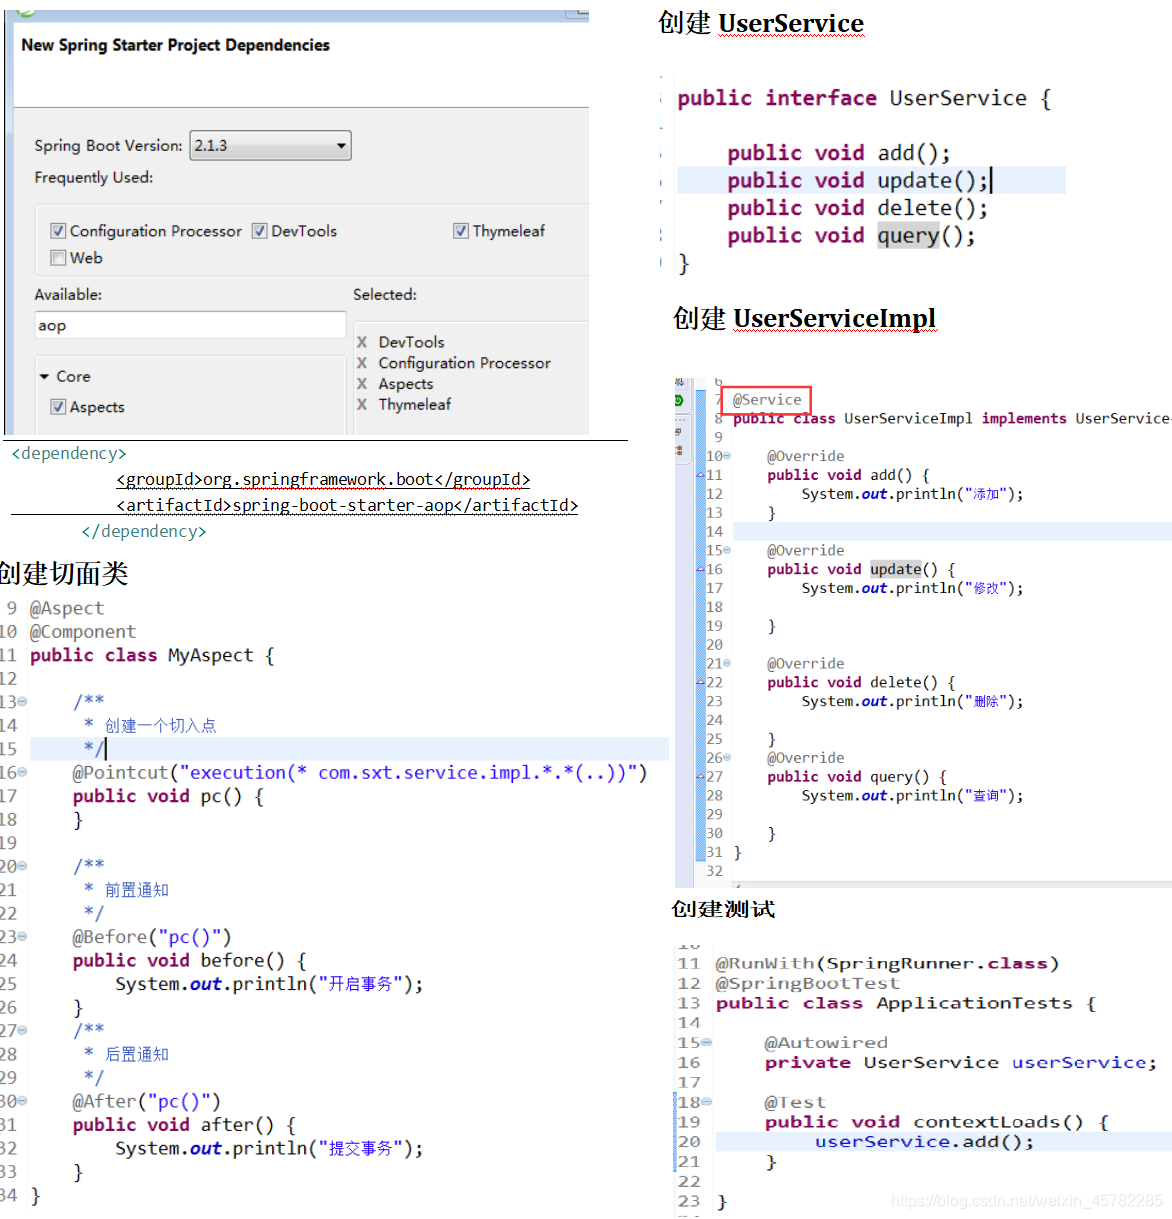Screen dimensions: 1172x1219
Task: Fold the @After method at line 30
Action: (23, 1101)
